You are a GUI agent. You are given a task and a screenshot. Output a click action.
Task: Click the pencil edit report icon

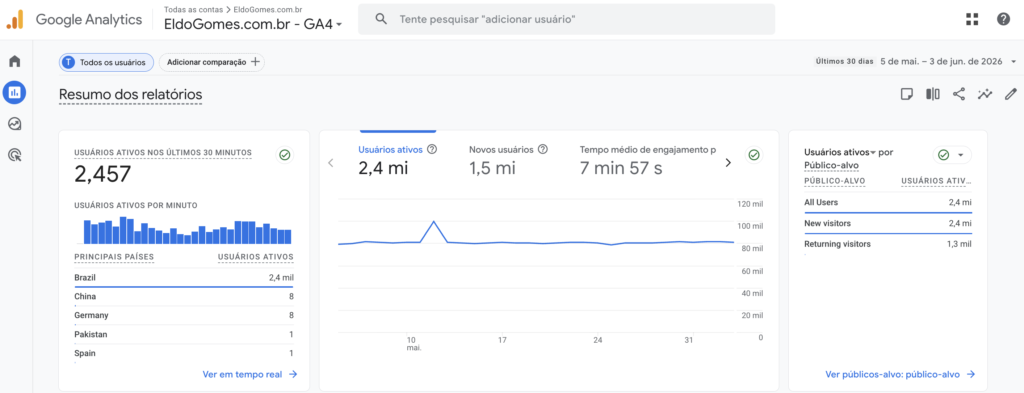coord(1011,94)
